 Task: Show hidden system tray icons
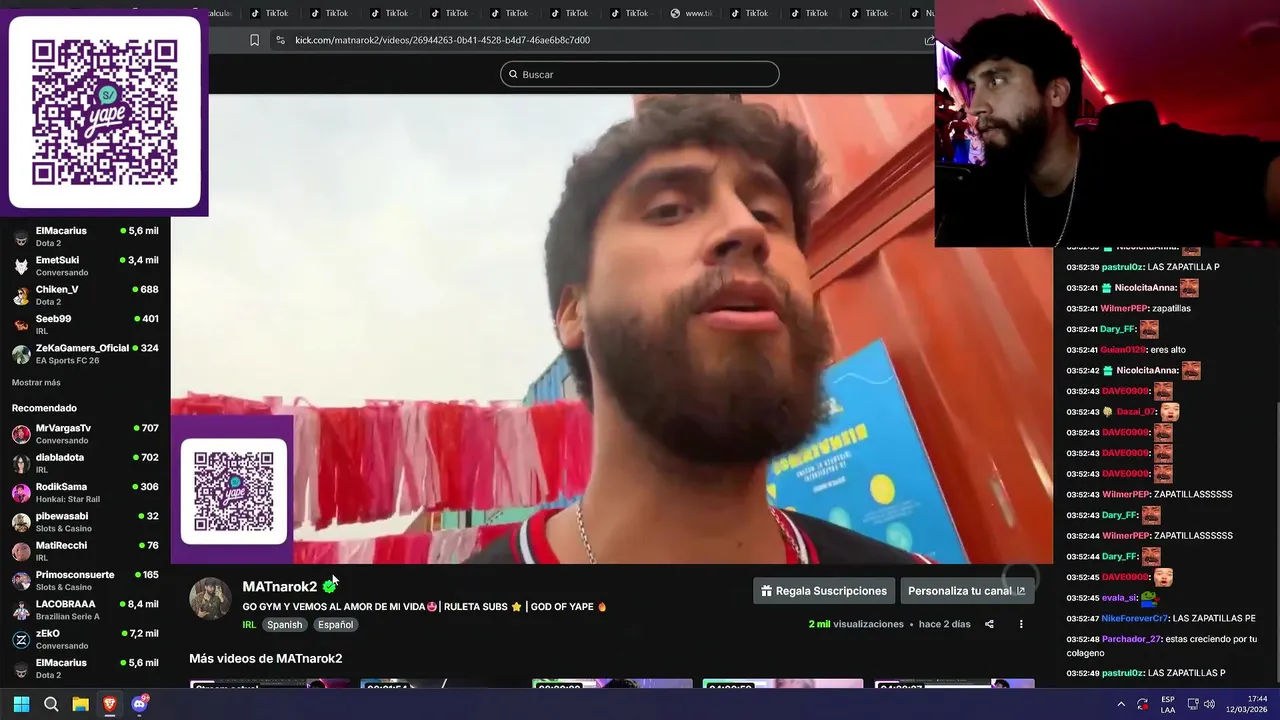tap(1120, 704)
